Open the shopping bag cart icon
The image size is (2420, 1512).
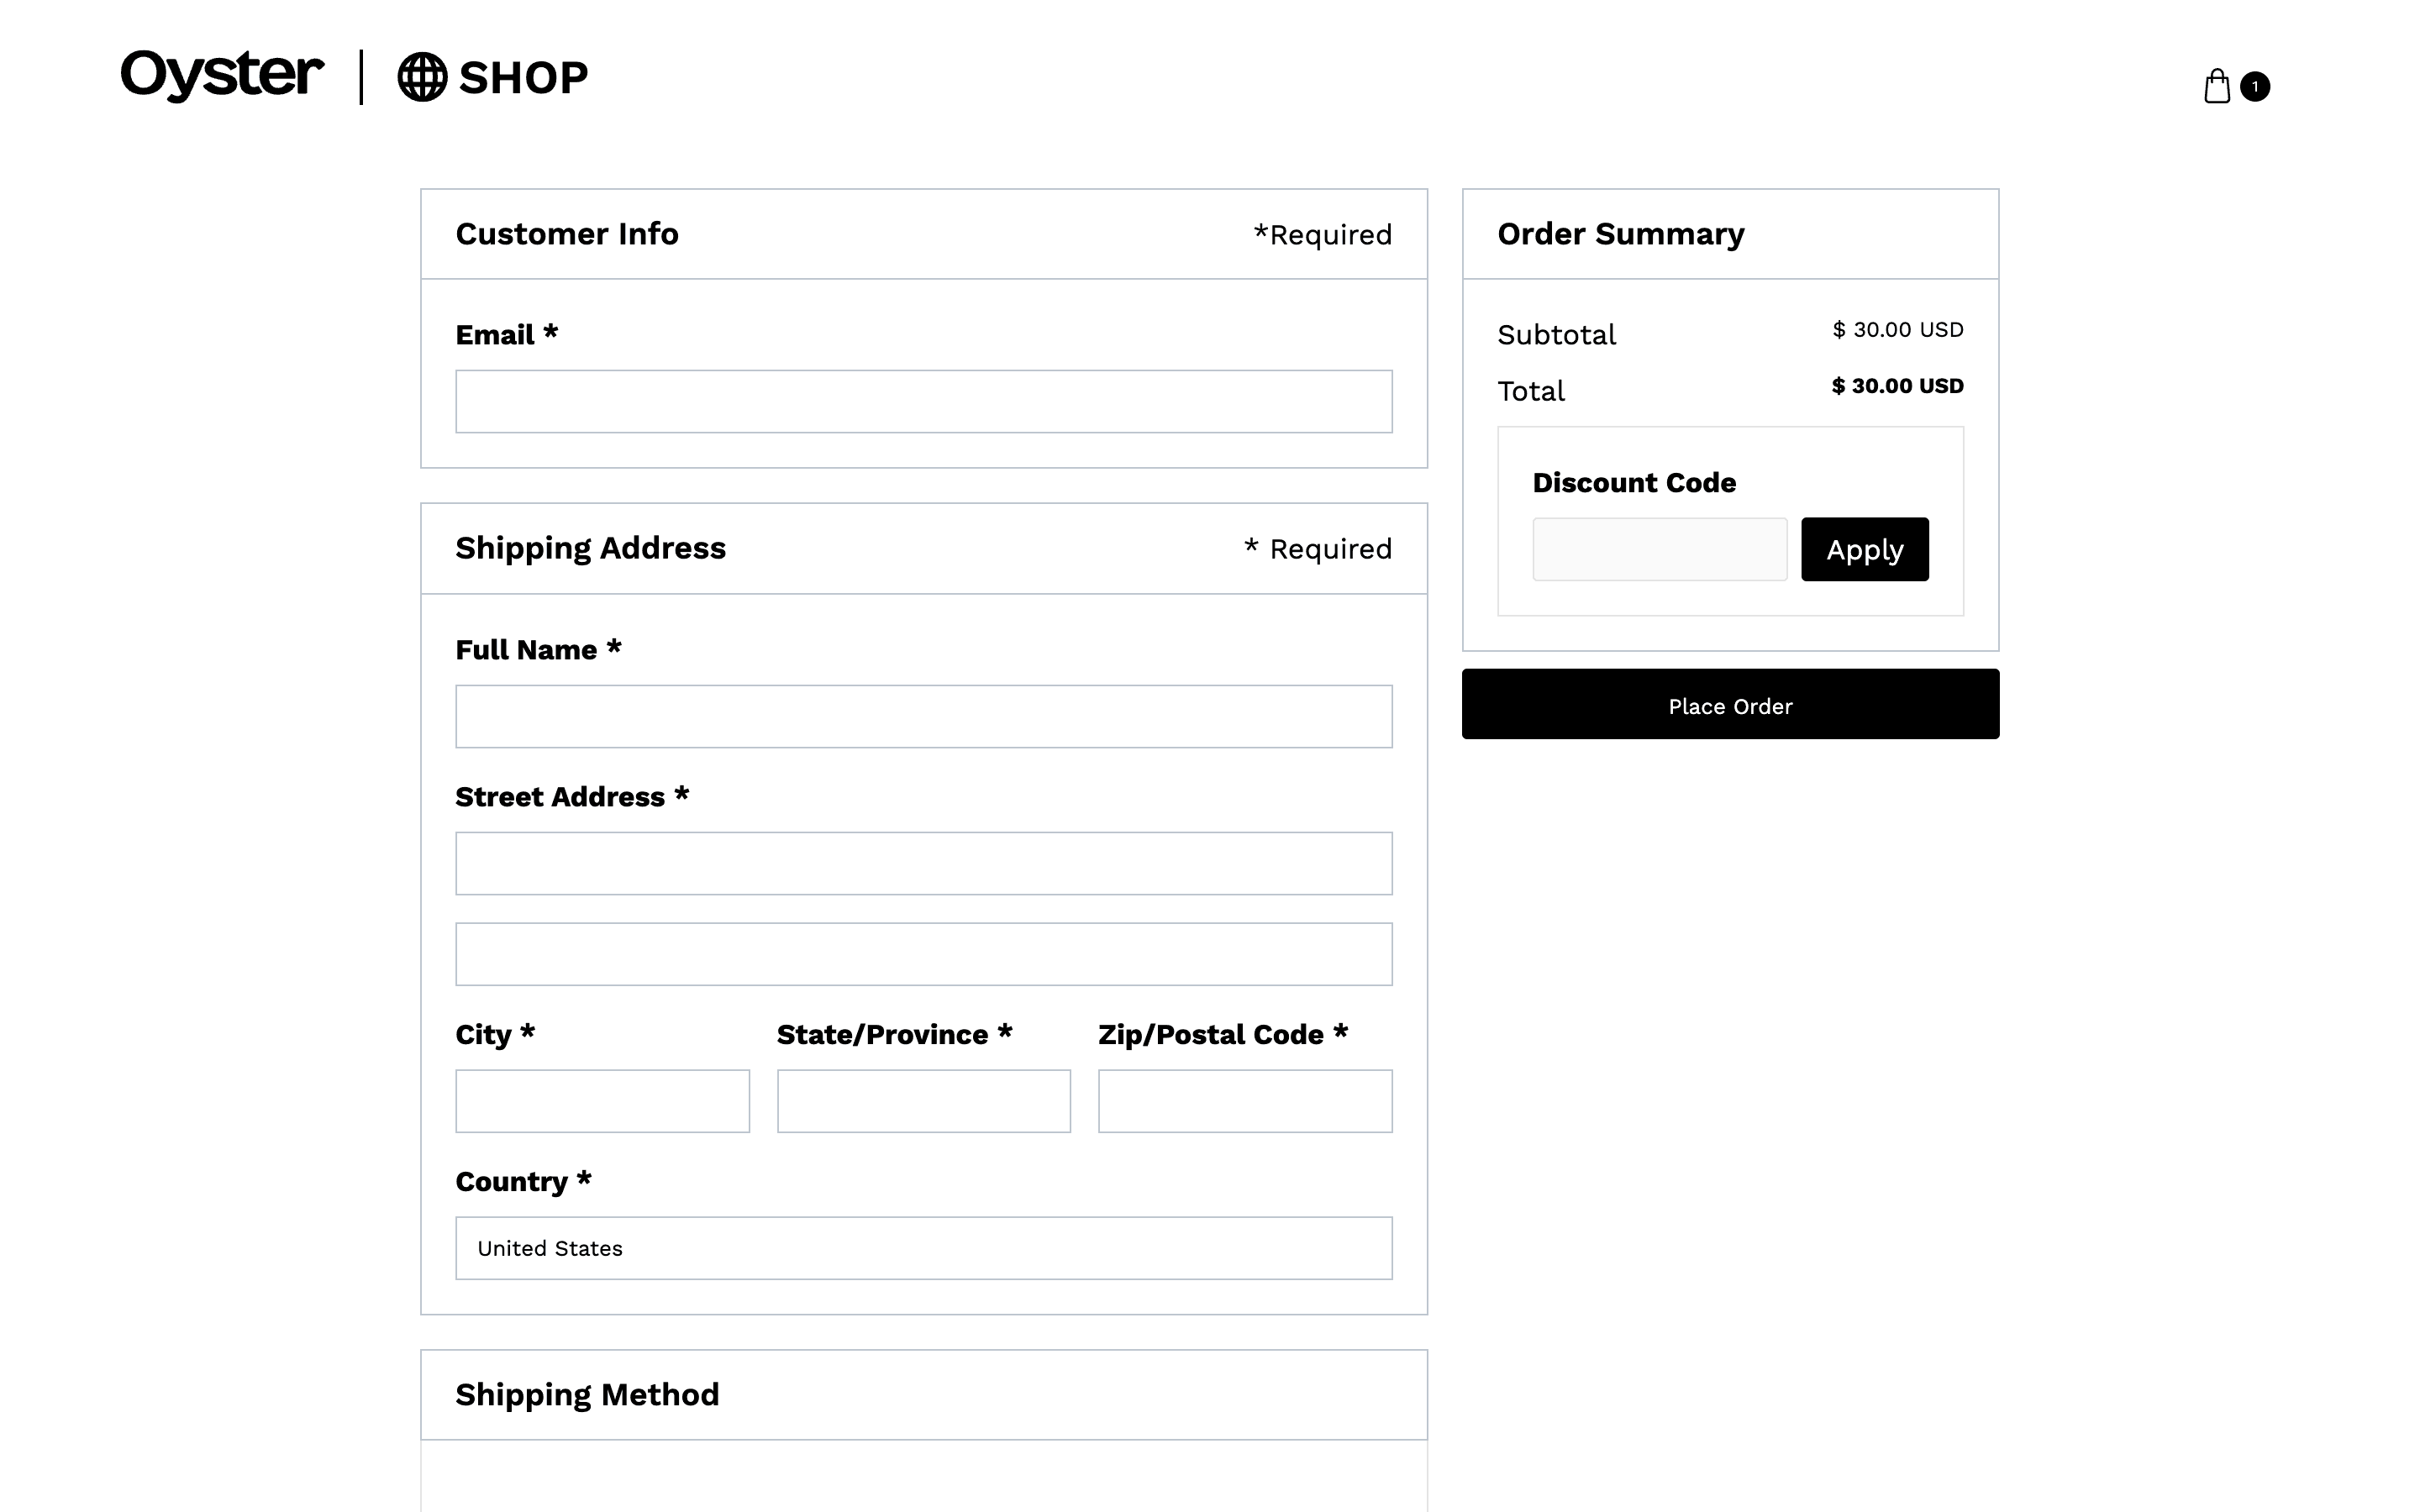coord(2216,87)
